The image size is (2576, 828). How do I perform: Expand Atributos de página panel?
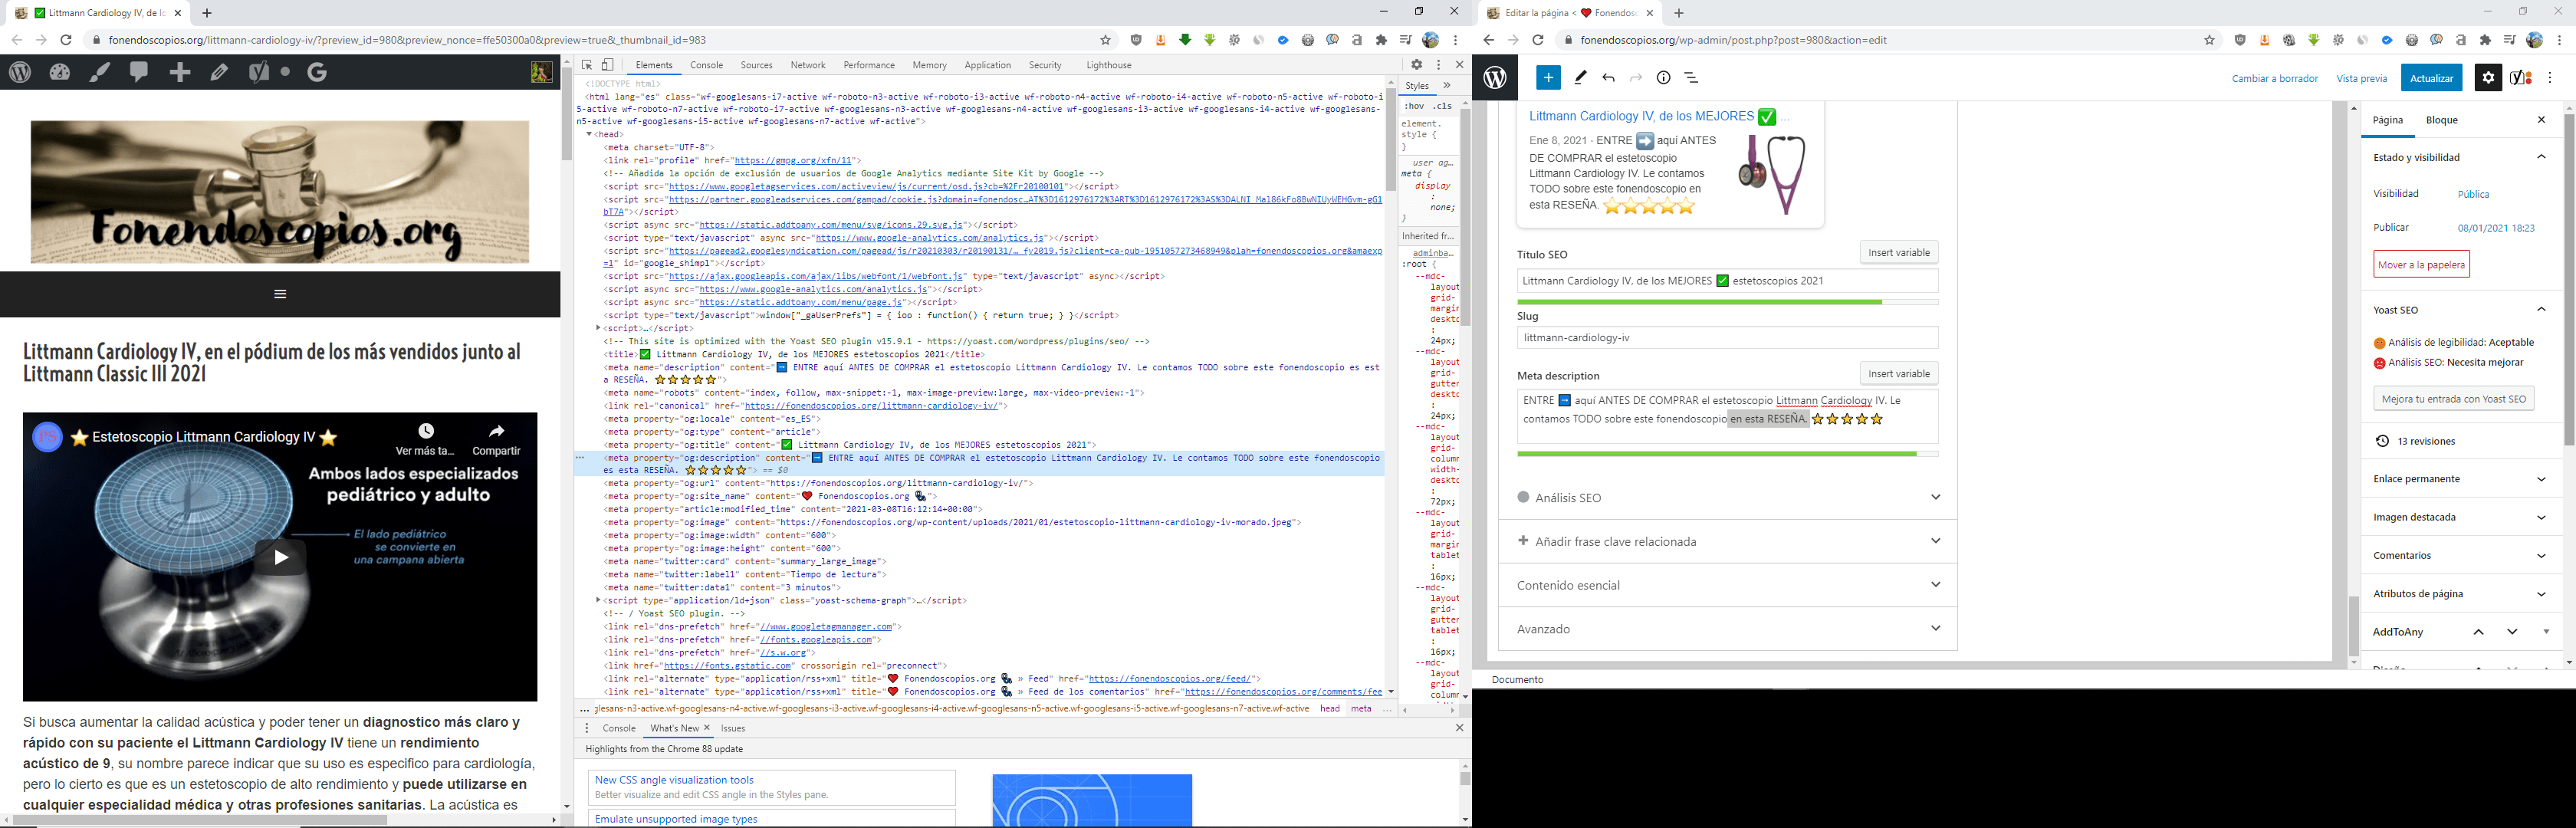click(x=2460, y=594)
